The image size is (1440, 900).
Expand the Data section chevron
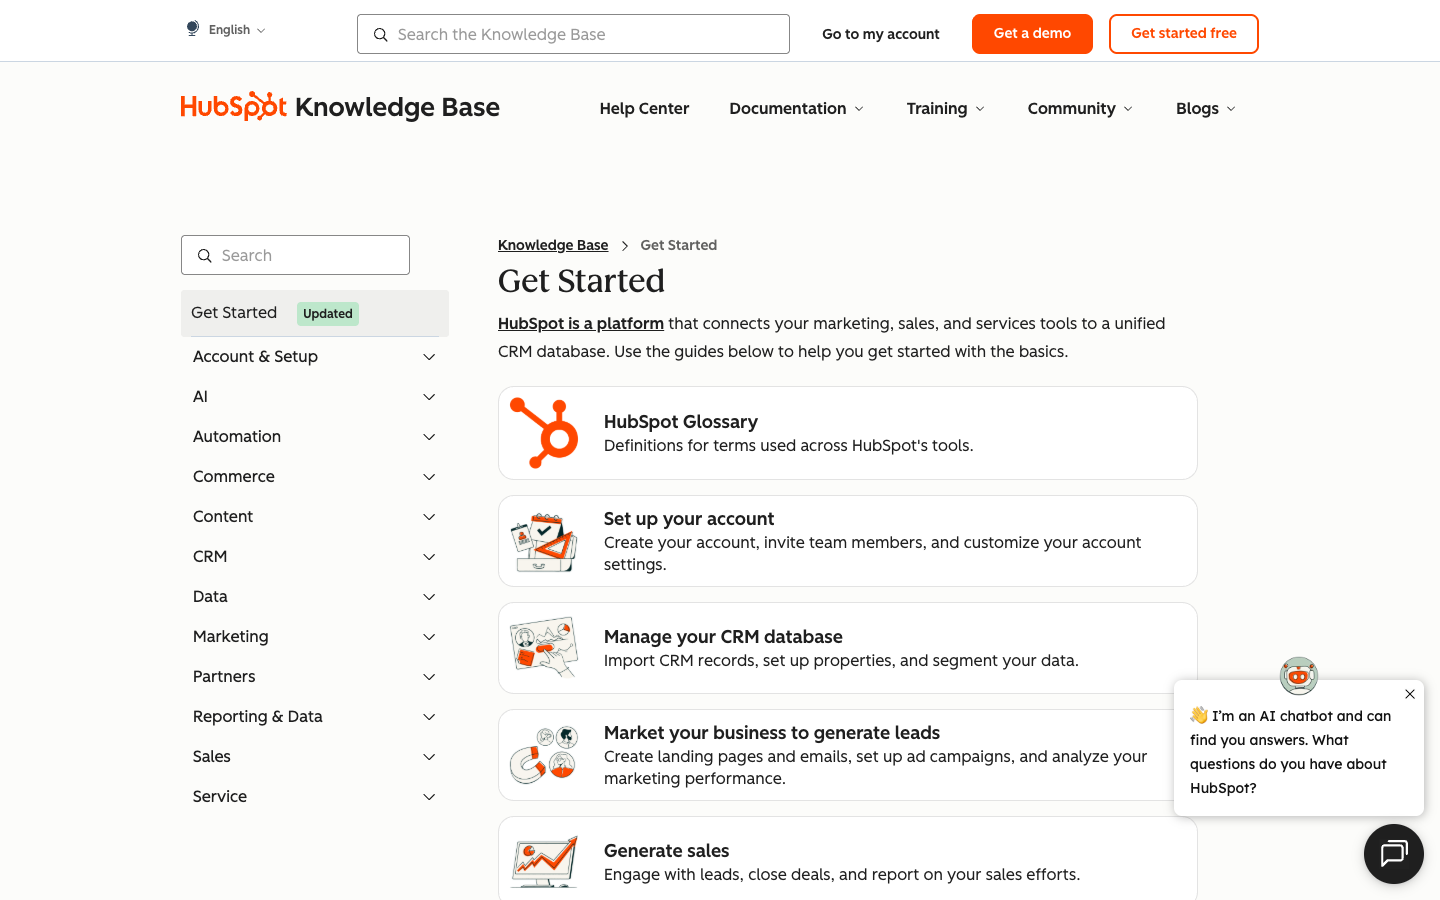429,597
